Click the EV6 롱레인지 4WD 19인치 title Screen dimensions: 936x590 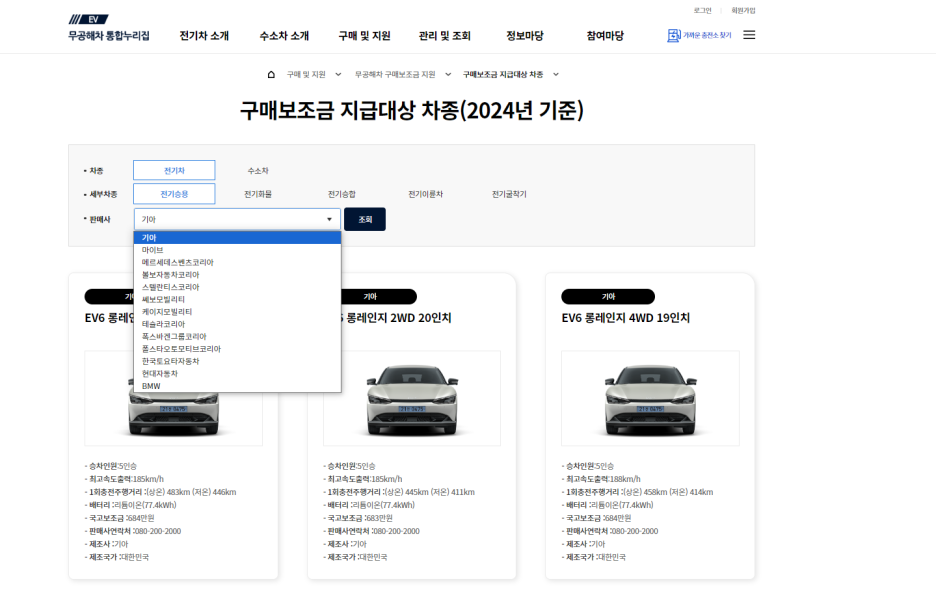[x=626, y=318]
